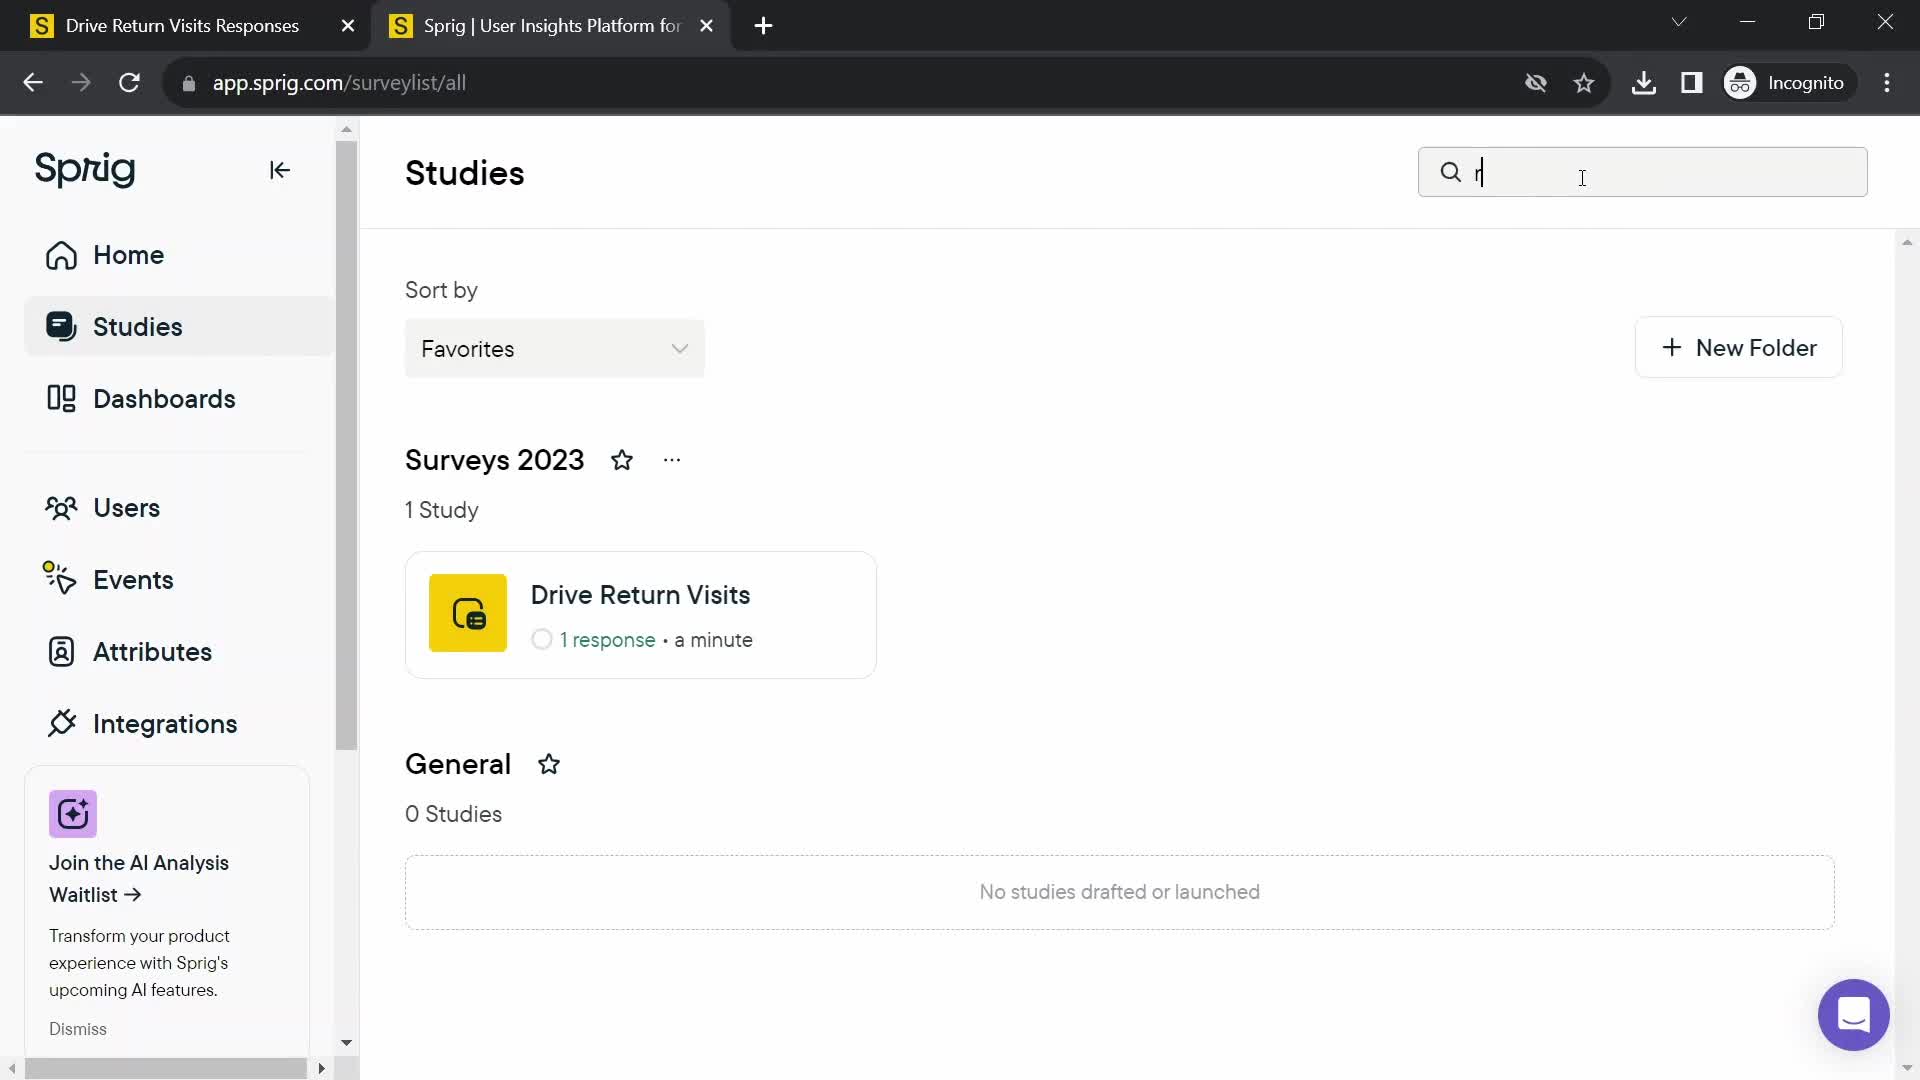Toggle sidebar collapse arrow

tap(280, 170)
